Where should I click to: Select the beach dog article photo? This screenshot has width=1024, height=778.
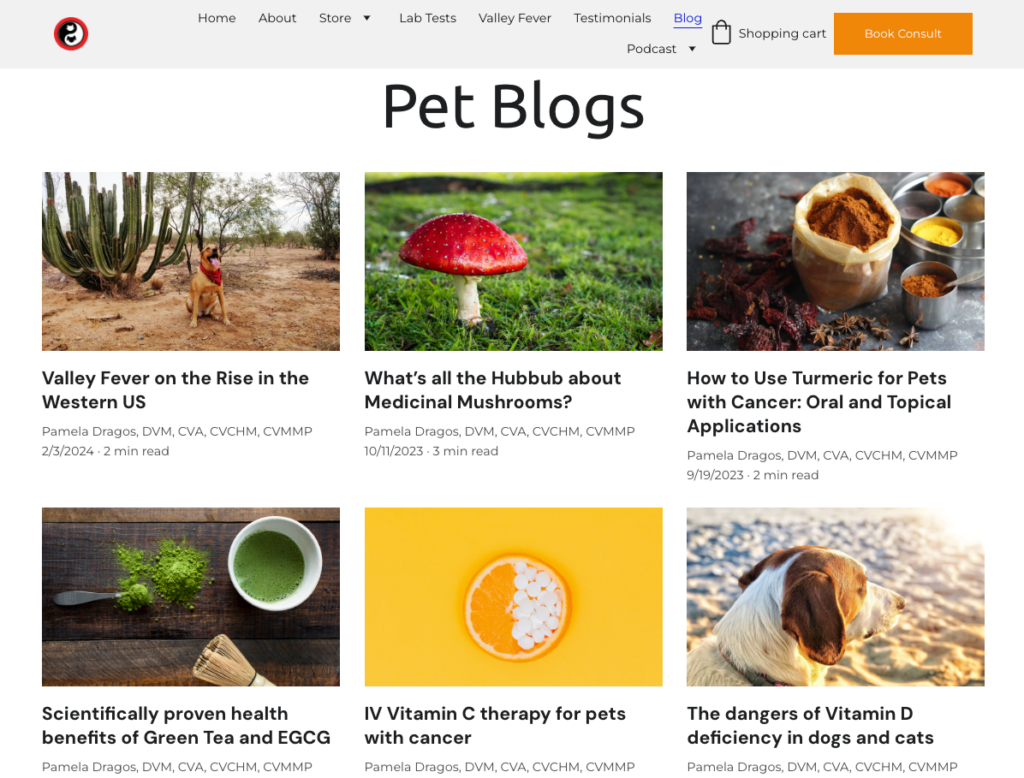pyautogui.click(x=835, y=596)
